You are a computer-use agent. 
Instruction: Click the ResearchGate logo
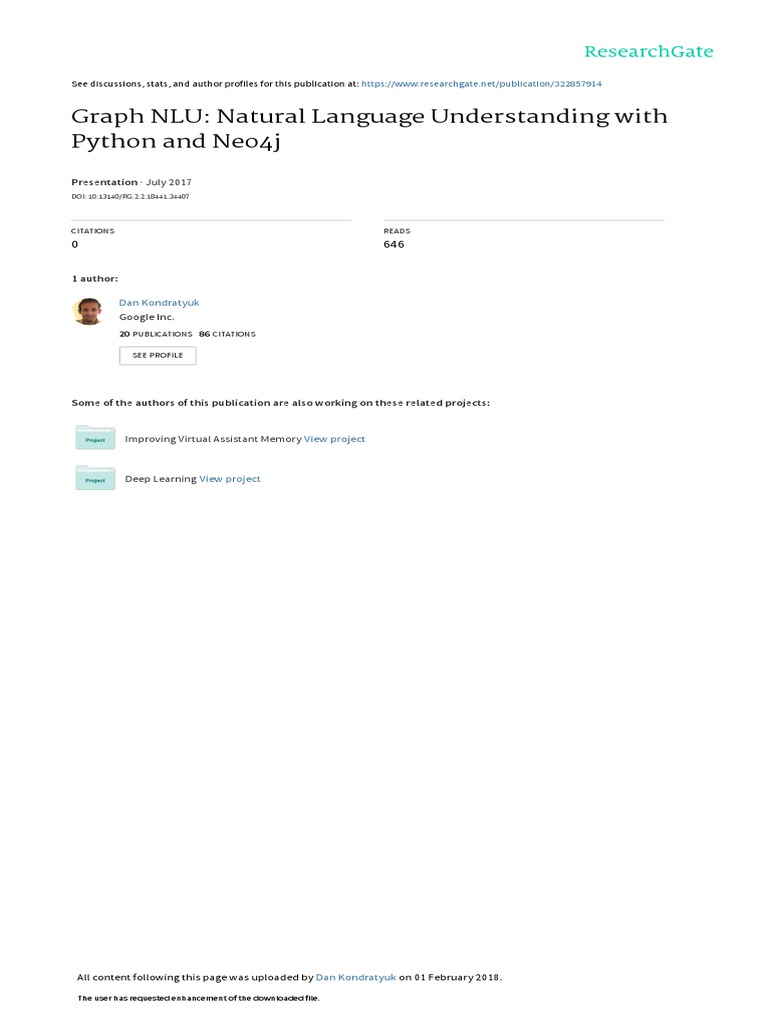649,52
